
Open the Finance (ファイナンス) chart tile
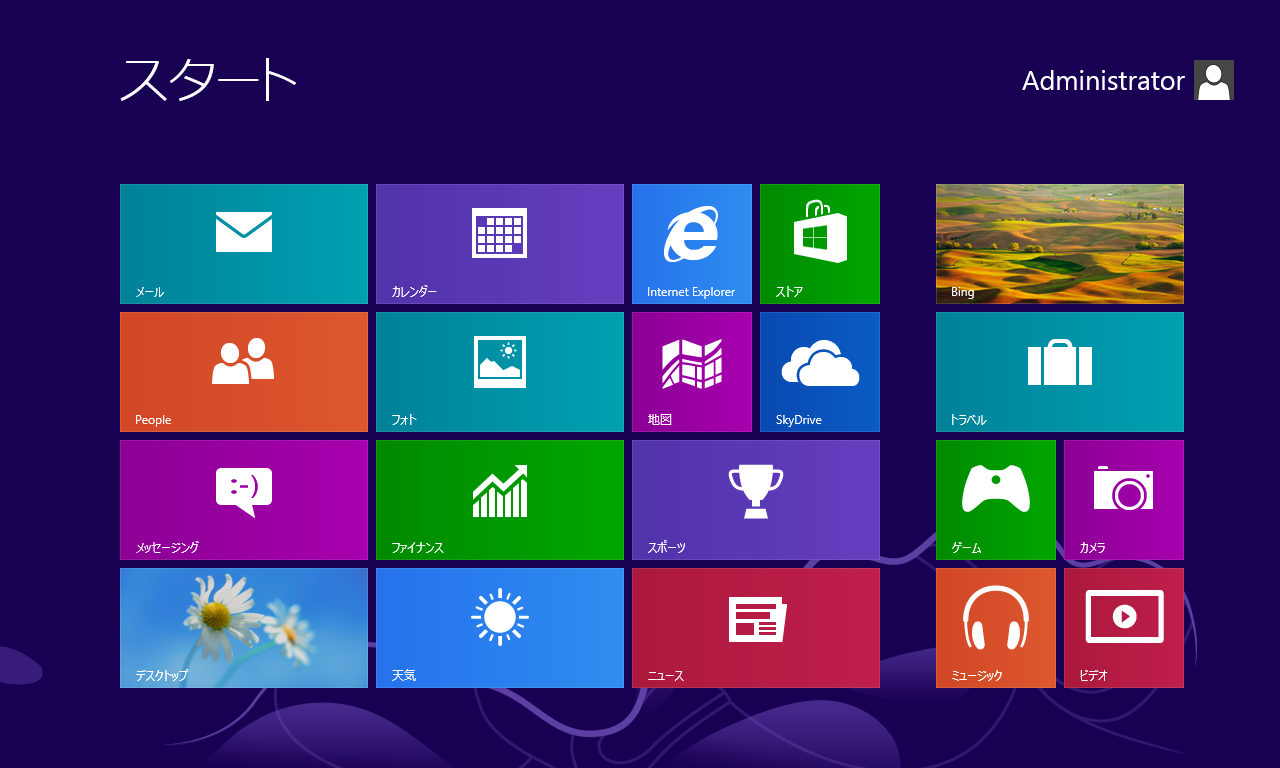pyautogui.click(x=500, y=500)
